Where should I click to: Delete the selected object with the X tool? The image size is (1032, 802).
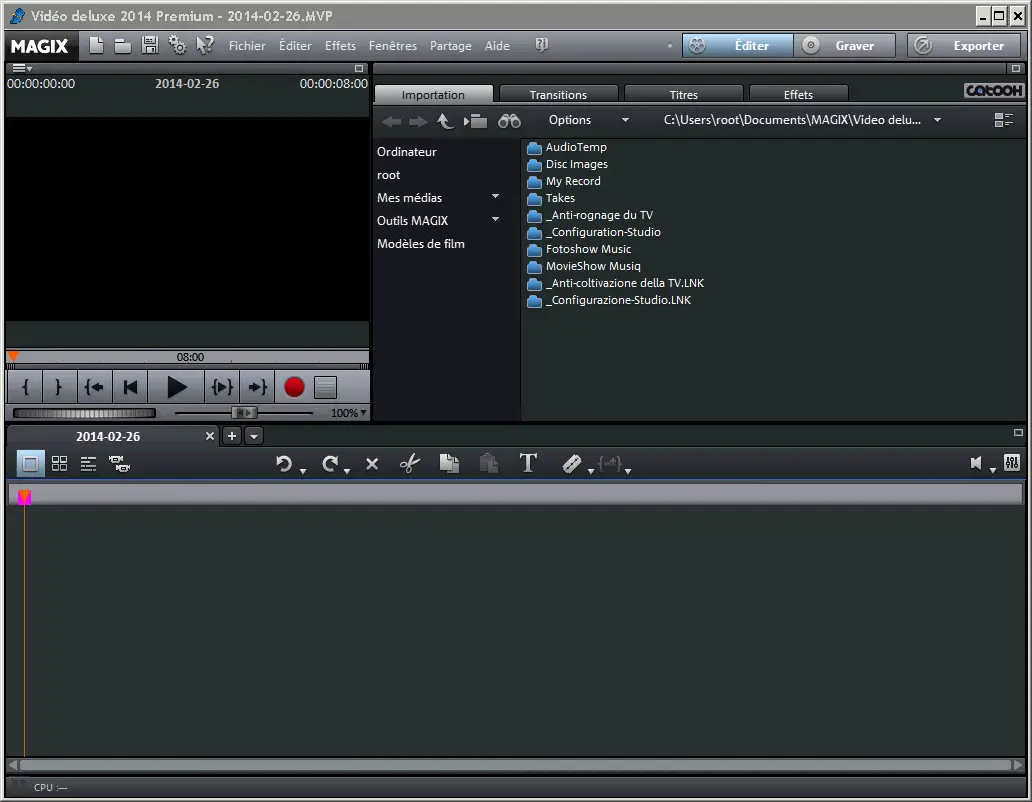click(x=372, y=464)
